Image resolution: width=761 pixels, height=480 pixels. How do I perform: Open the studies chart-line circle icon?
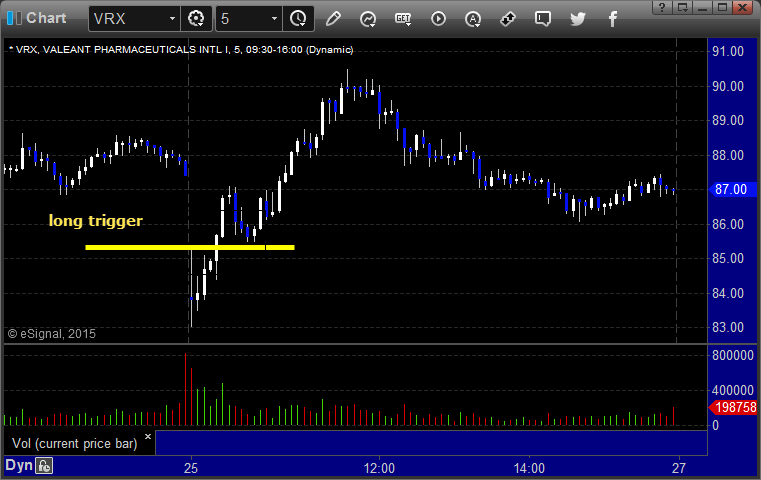point(368,19)
